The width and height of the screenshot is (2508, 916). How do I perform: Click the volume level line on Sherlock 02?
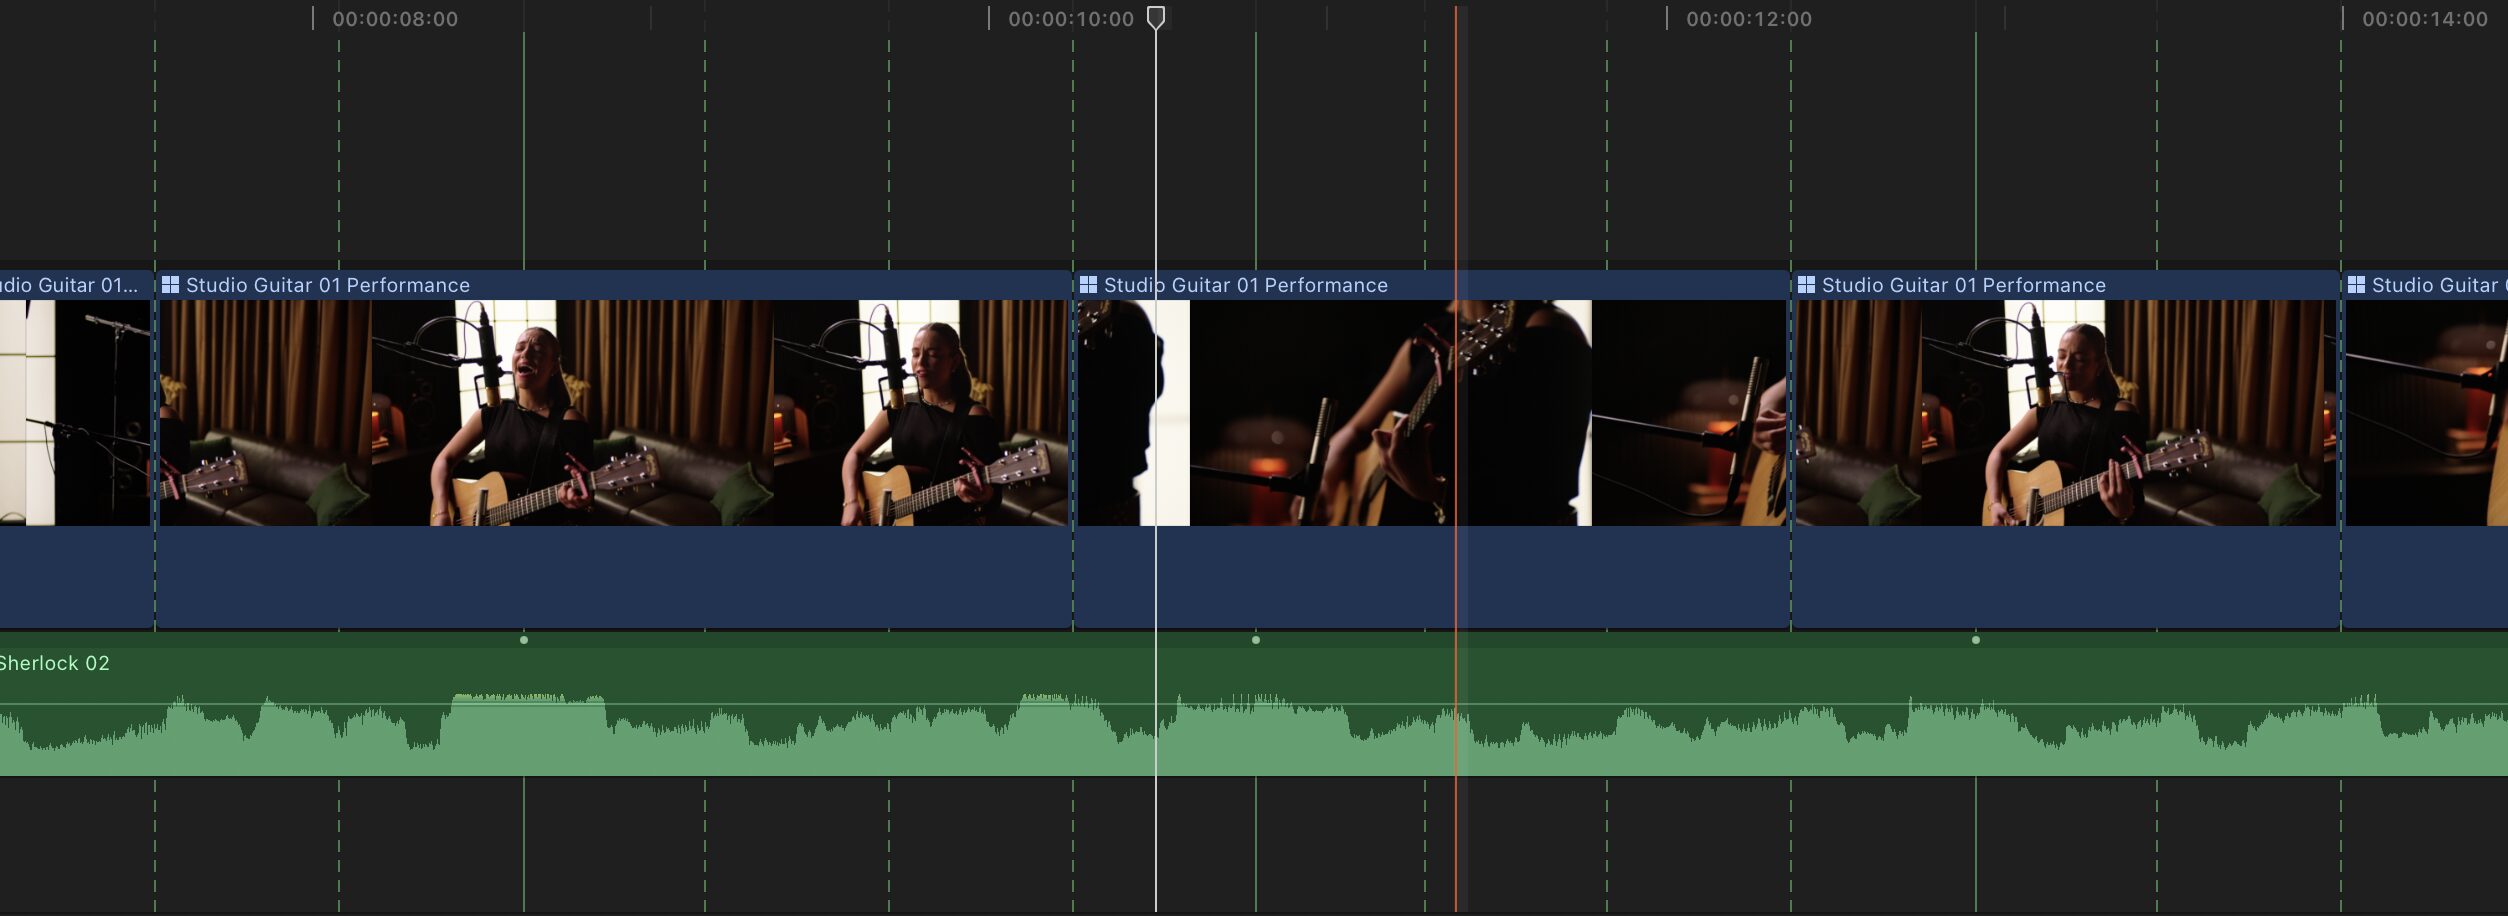click(x=800, y=704)
